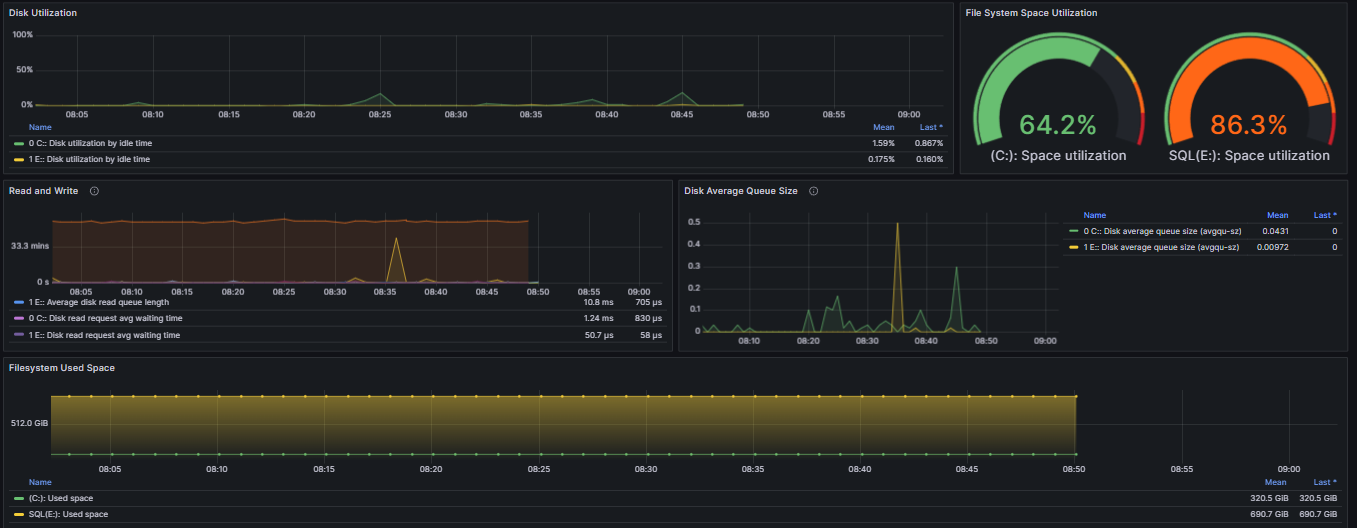Viewport: 1357px width, 528px height.
Task: Open the File System Space Utilization title menu
Action: (1031, 12)
